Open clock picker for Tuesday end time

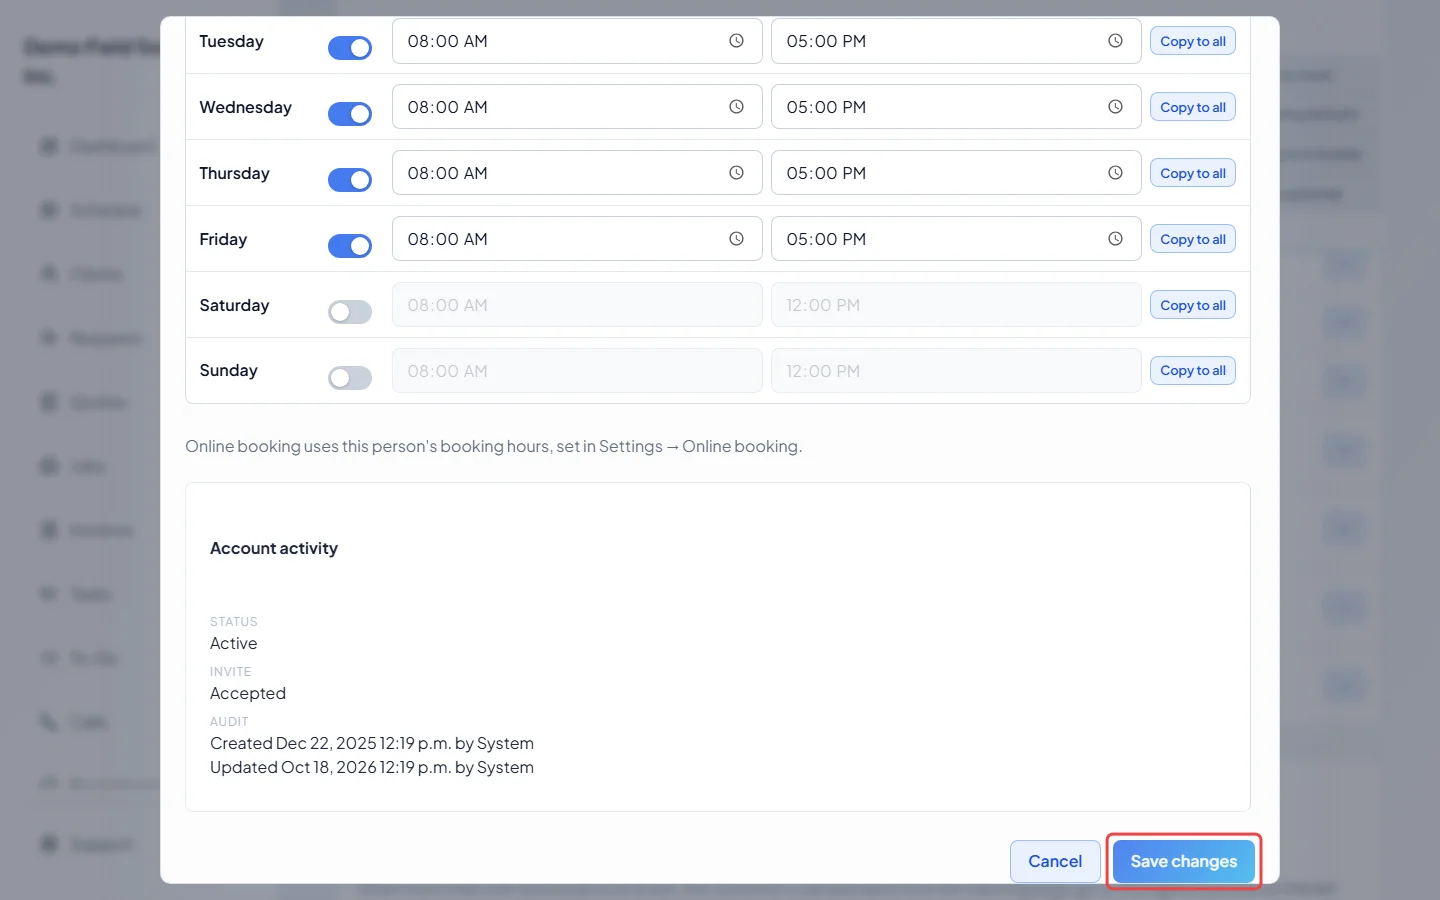point(1115,41)
